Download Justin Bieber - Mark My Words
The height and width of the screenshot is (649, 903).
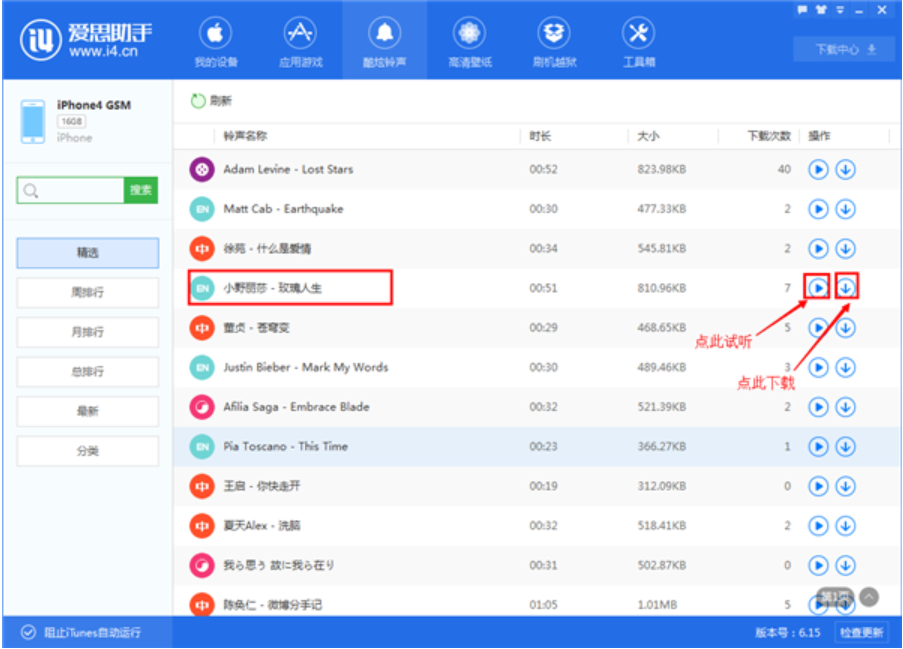846,367
